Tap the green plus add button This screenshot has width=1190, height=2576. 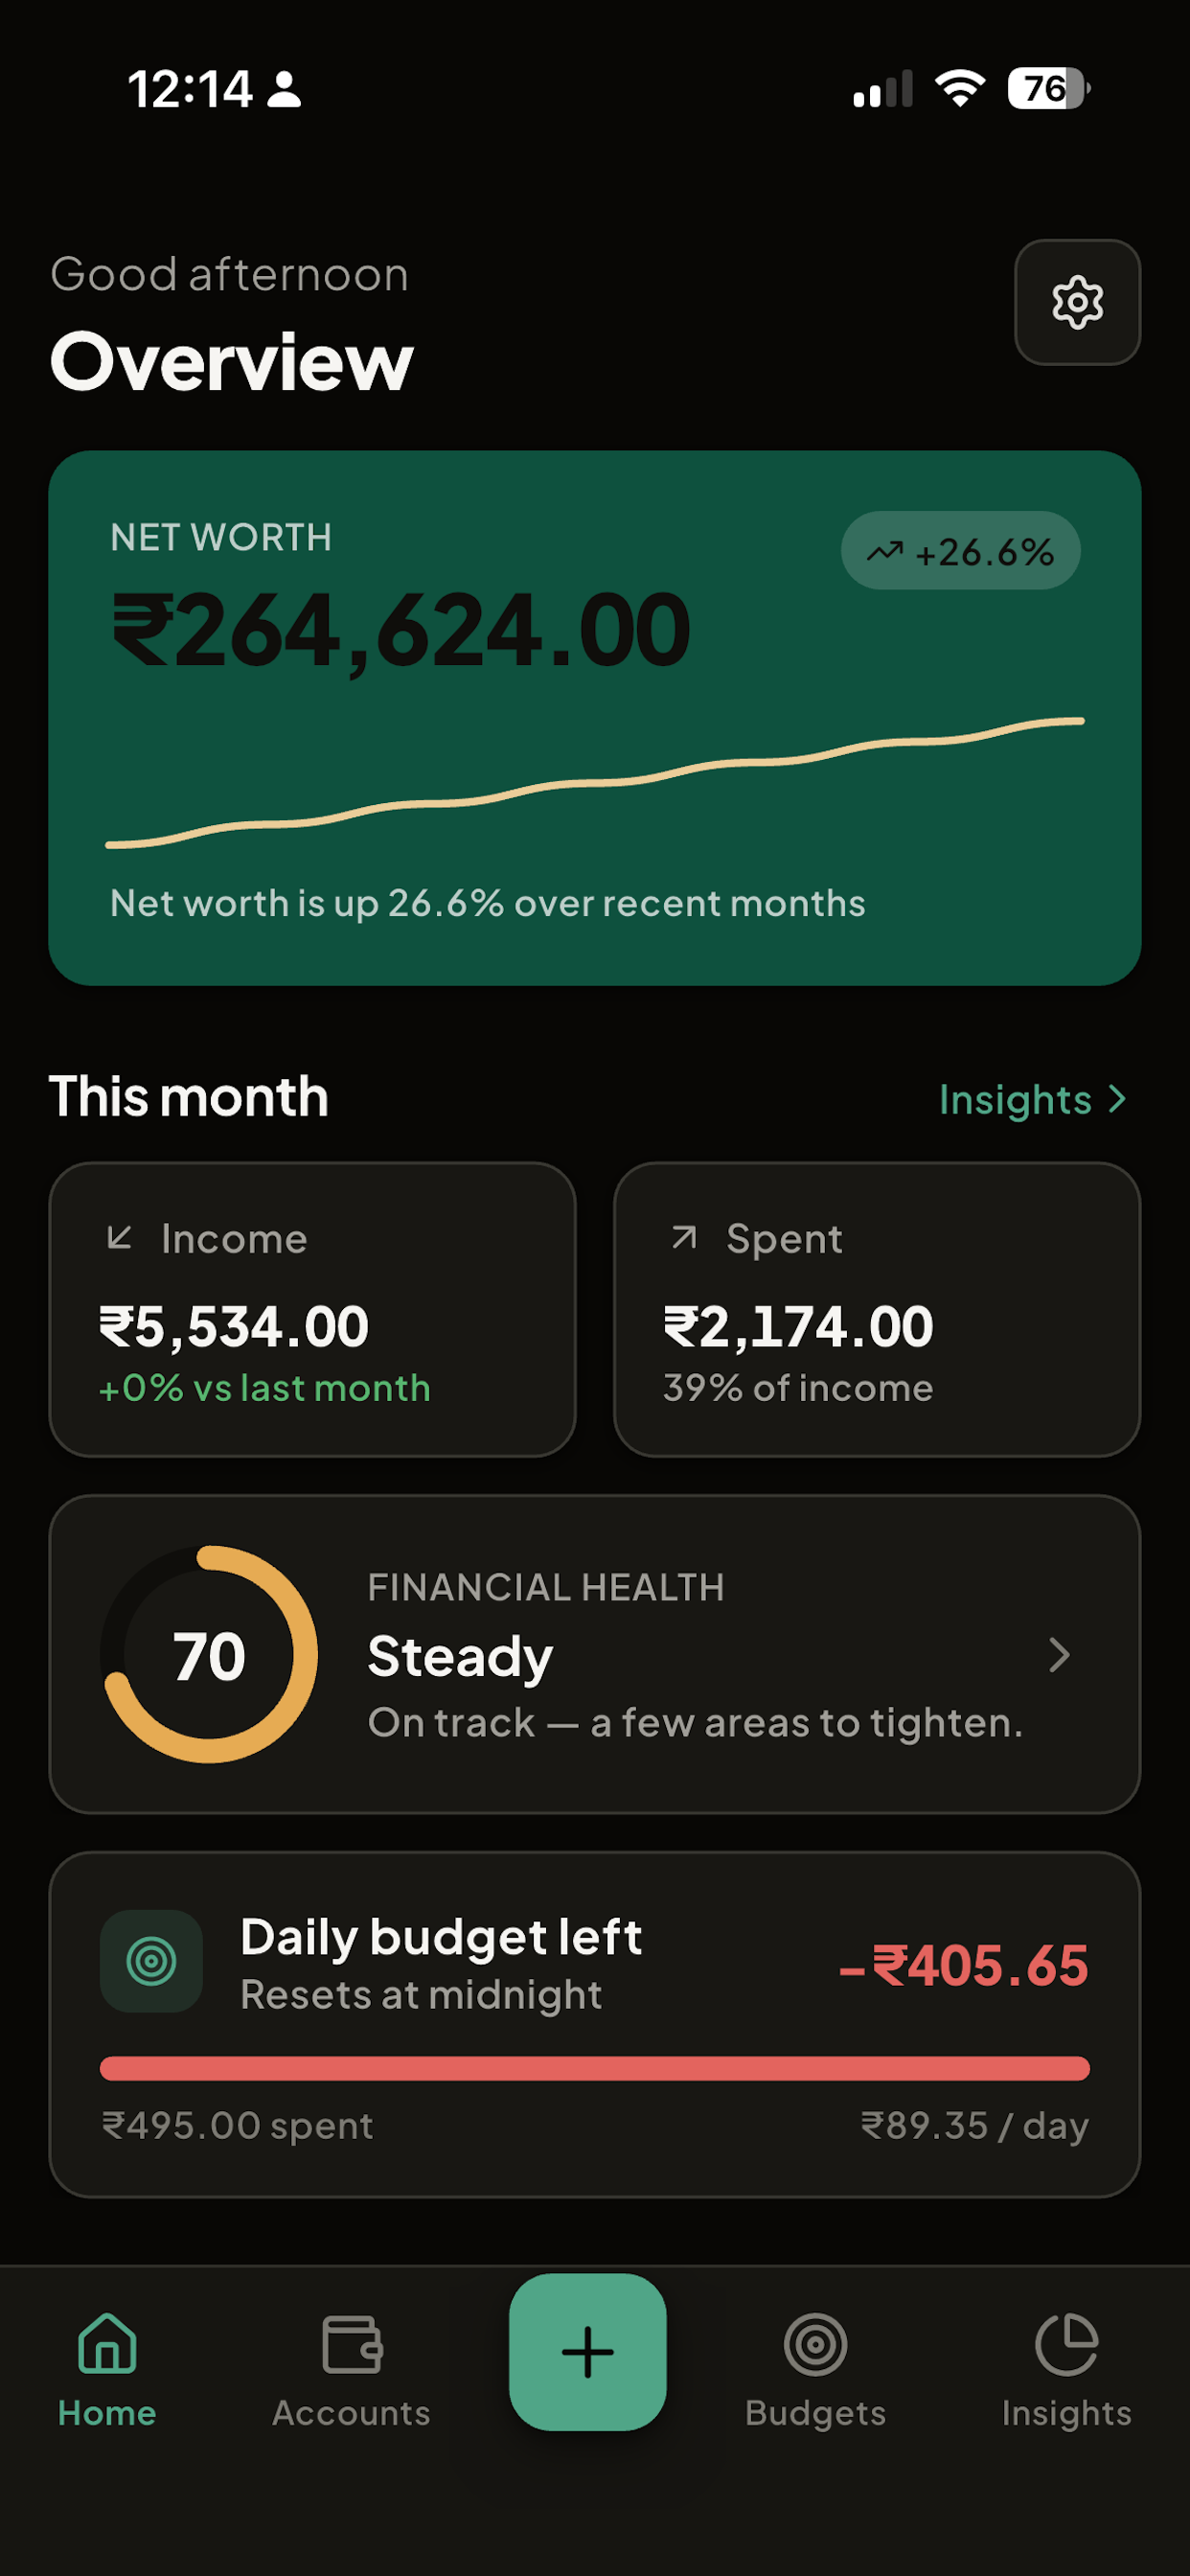point(588,2351)
